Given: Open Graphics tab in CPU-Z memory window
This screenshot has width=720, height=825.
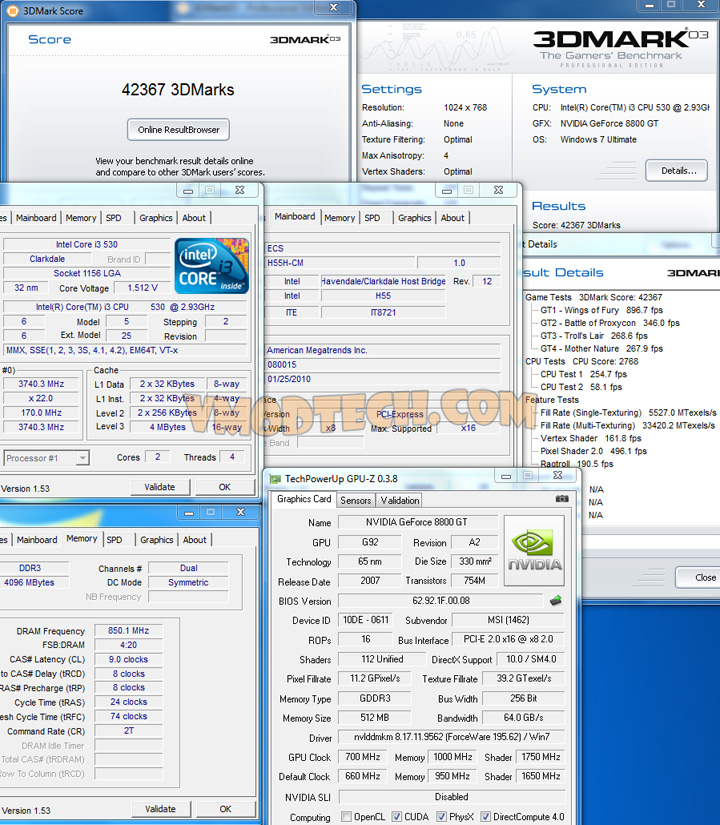Looking at the screenshot, I should pyautogui.click(x=157, y=540).
